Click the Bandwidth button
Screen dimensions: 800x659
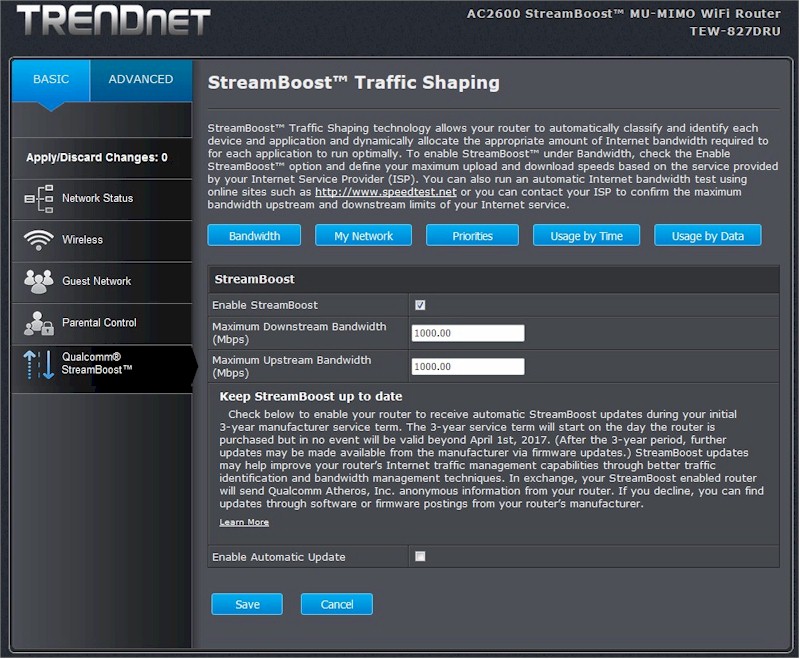tap(254, 236)
